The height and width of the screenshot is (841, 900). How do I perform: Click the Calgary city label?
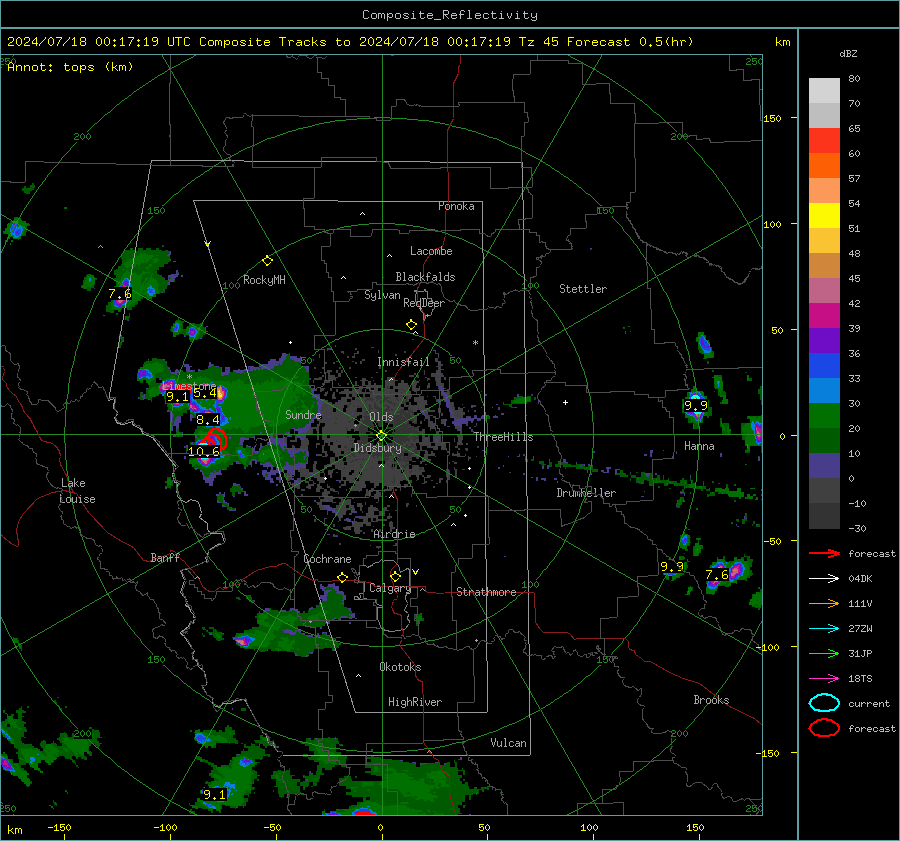390,588
